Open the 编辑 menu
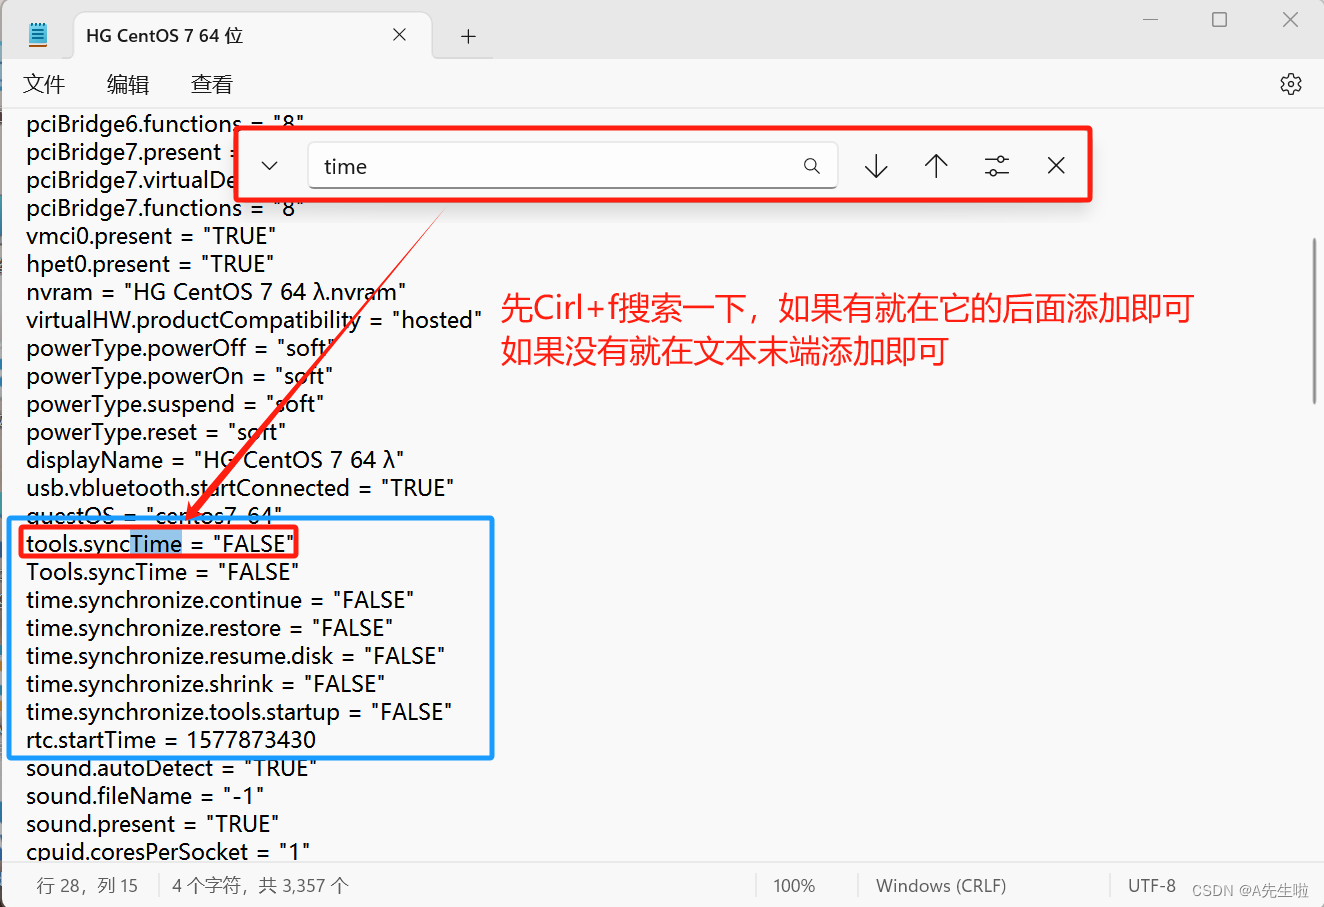This screenshot has width=1324, height=907. point(128,84)
